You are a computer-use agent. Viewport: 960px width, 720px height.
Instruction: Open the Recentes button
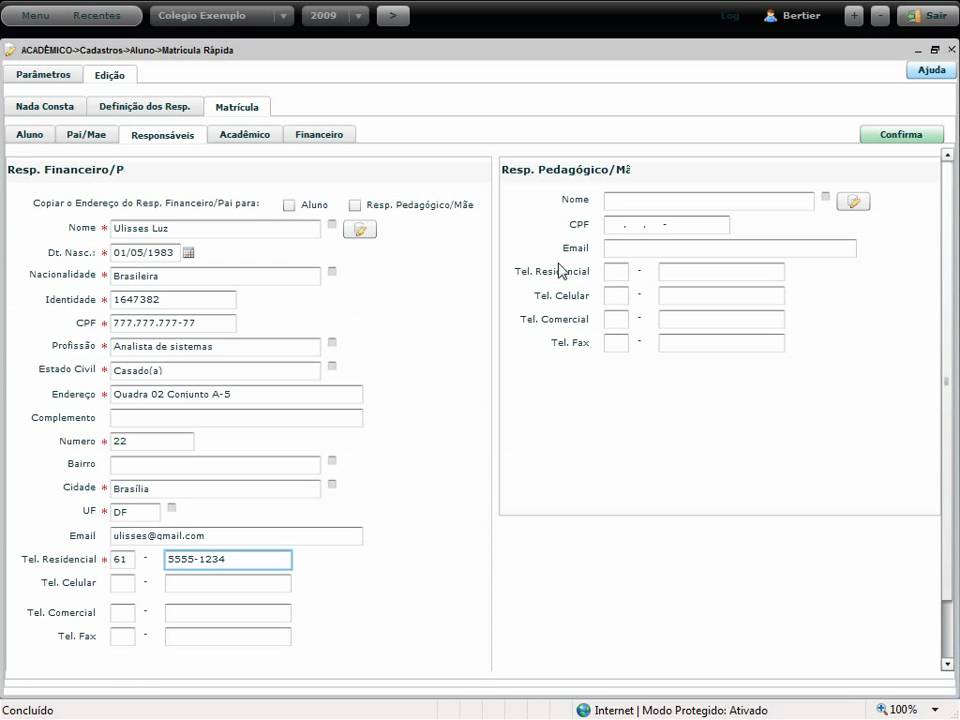pyautogui.click(x=97, y=16)
